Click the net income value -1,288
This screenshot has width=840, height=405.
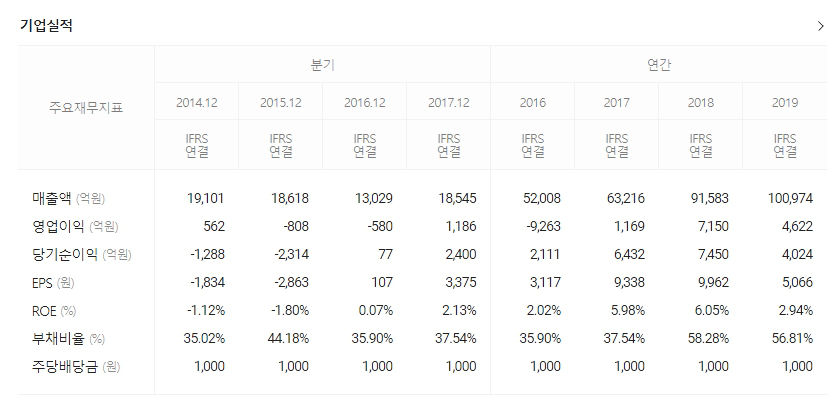click(207, 254)
